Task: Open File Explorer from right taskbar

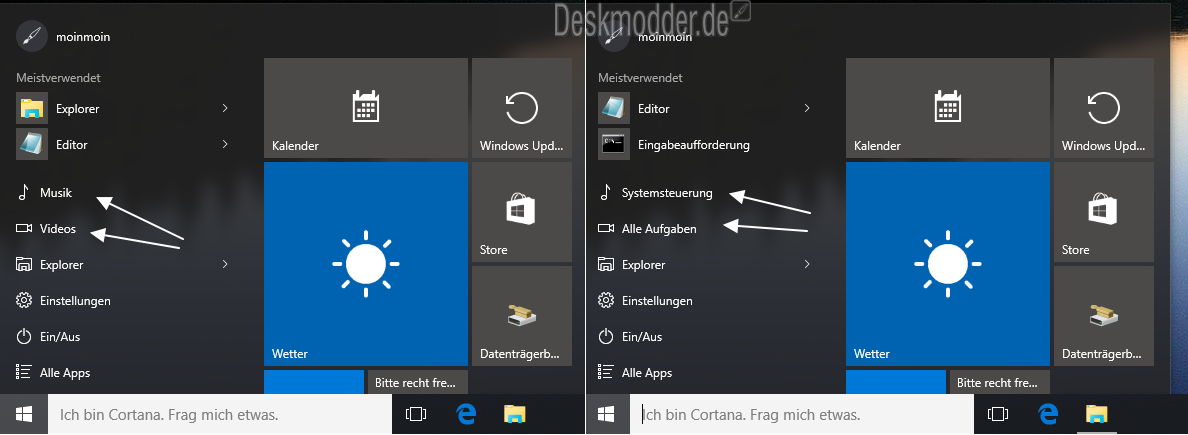Action: 1096,414
